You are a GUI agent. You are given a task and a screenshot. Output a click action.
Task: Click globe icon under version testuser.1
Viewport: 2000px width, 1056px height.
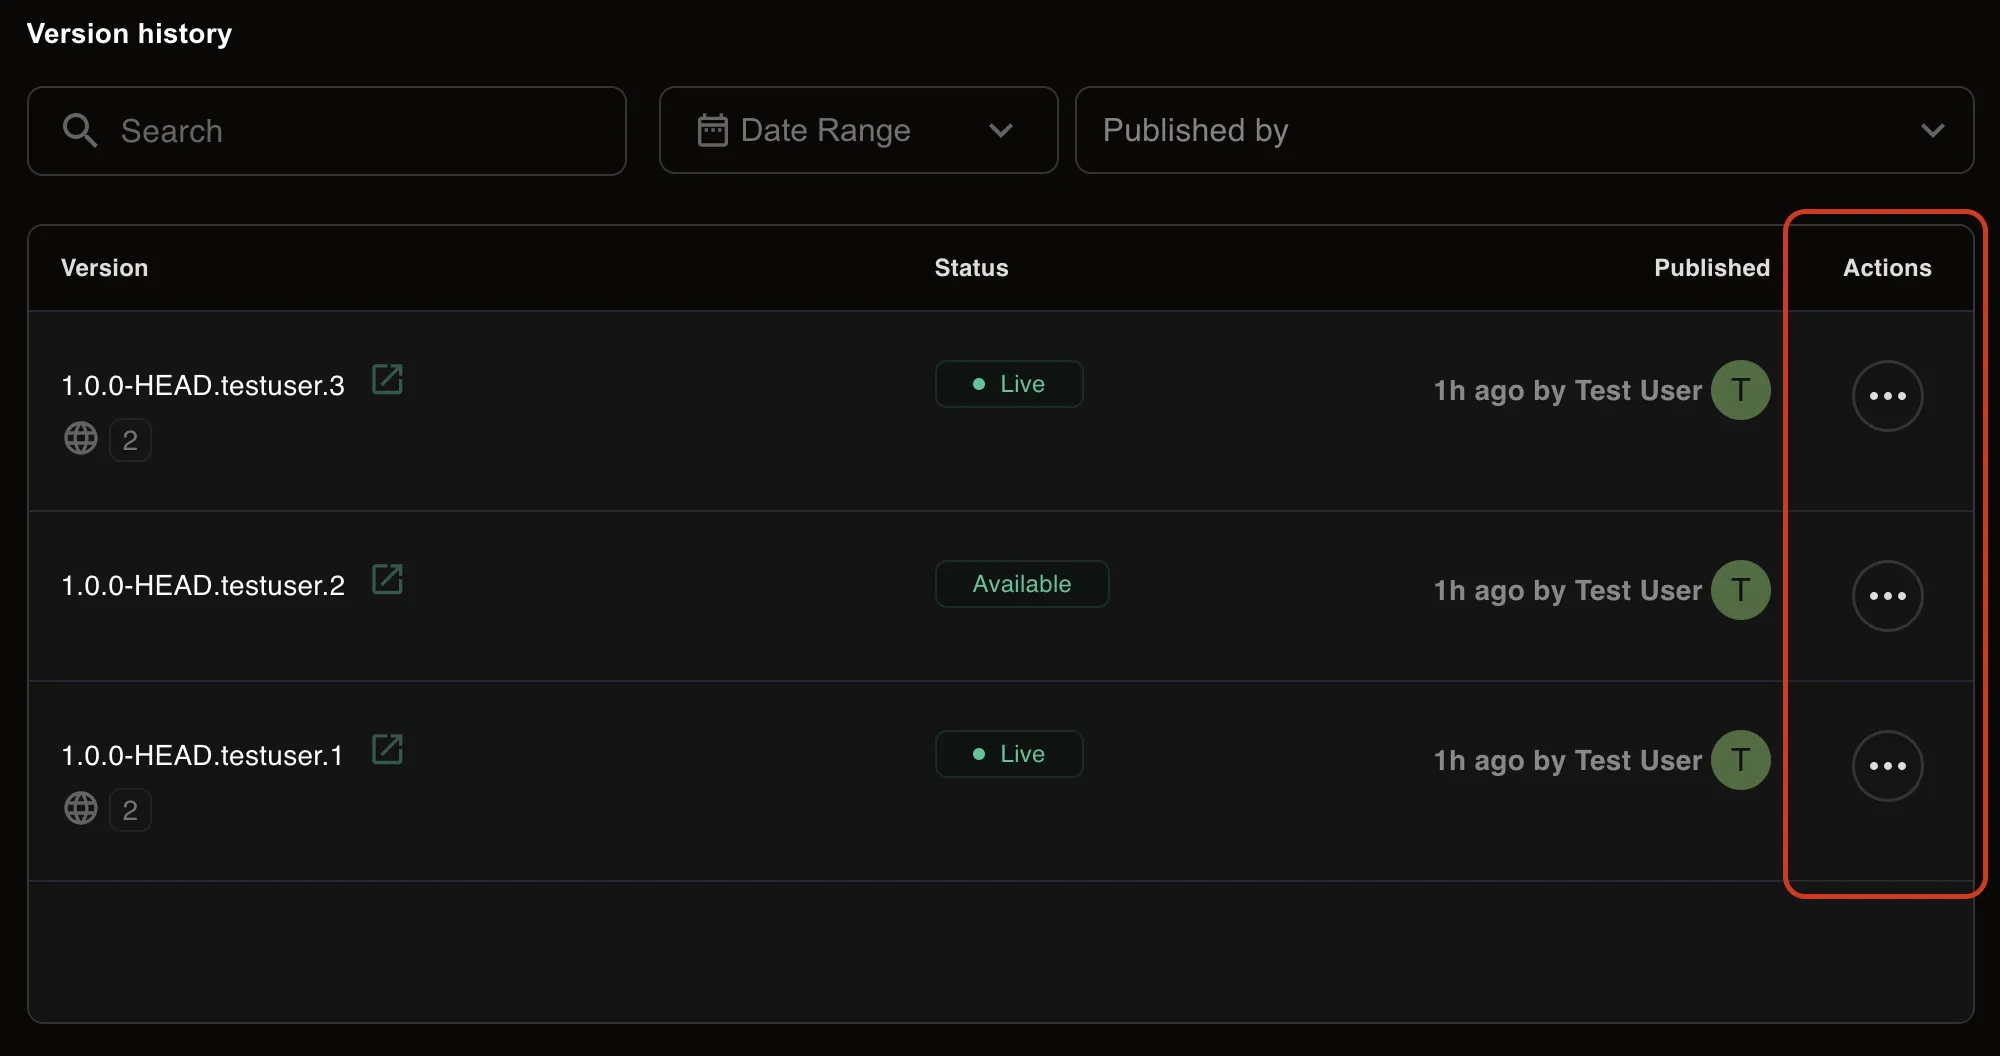[x=81, y=808]
